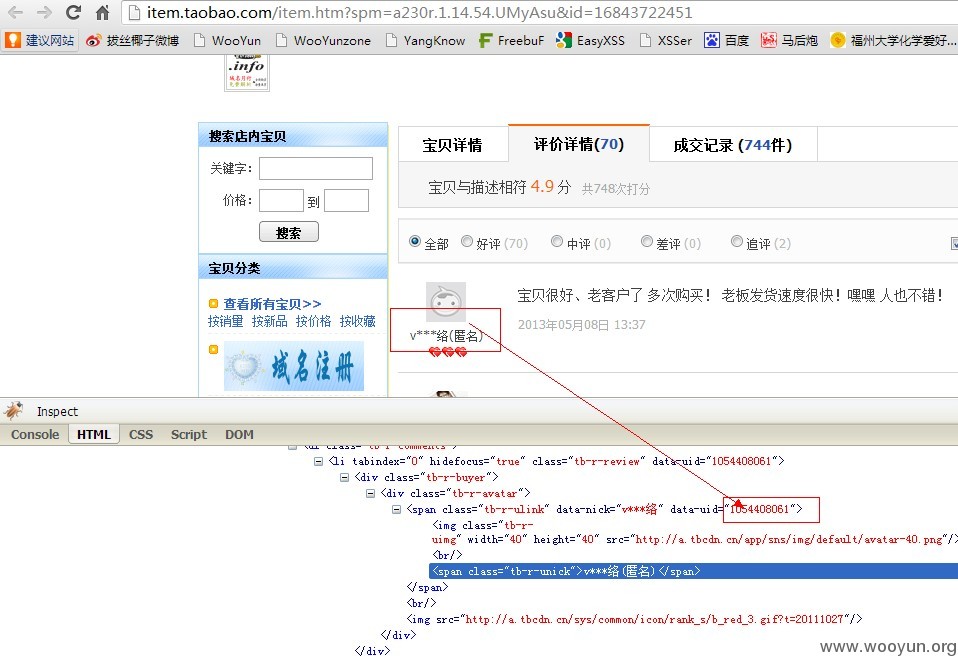
Task: Select the img b_red_3.gif code line
Action: [x=634, y=619]
